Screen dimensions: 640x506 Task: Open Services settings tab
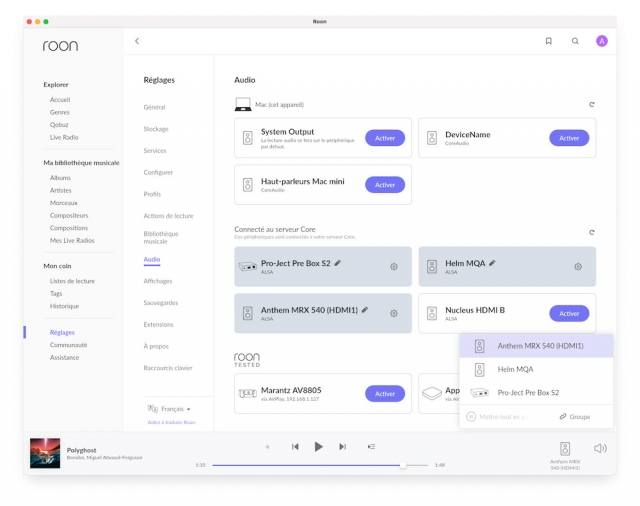[x=155, y=151]
